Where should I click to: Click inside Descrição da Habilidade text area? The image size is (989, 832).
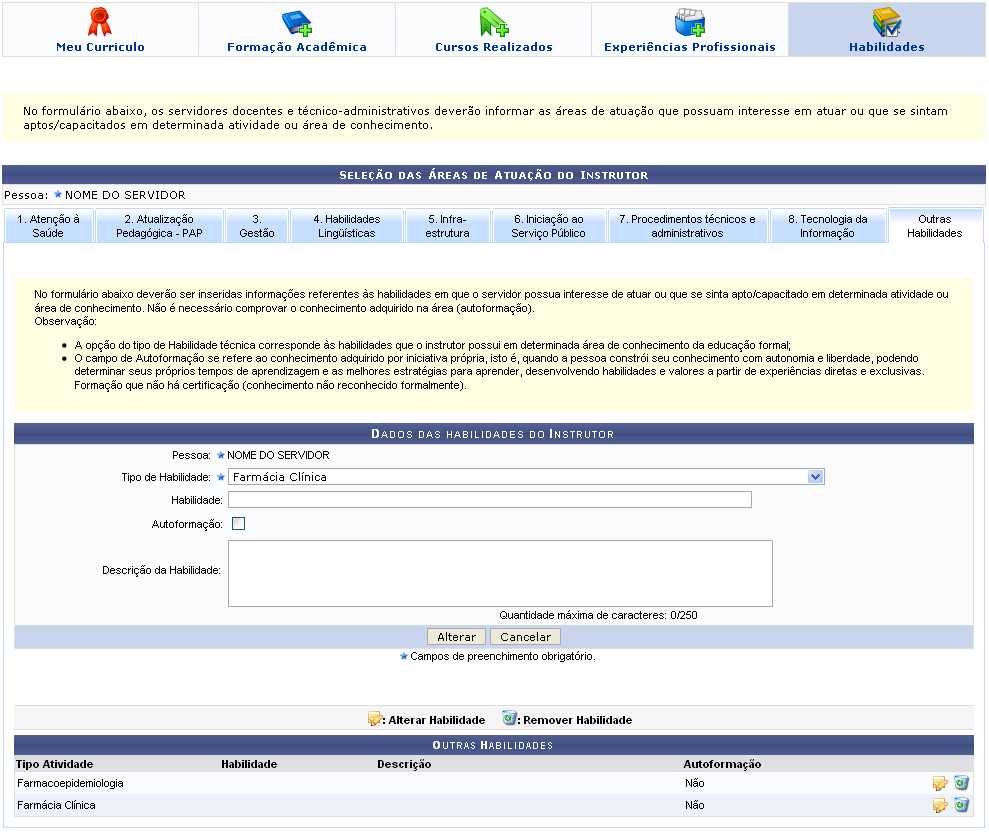[500, 573]
